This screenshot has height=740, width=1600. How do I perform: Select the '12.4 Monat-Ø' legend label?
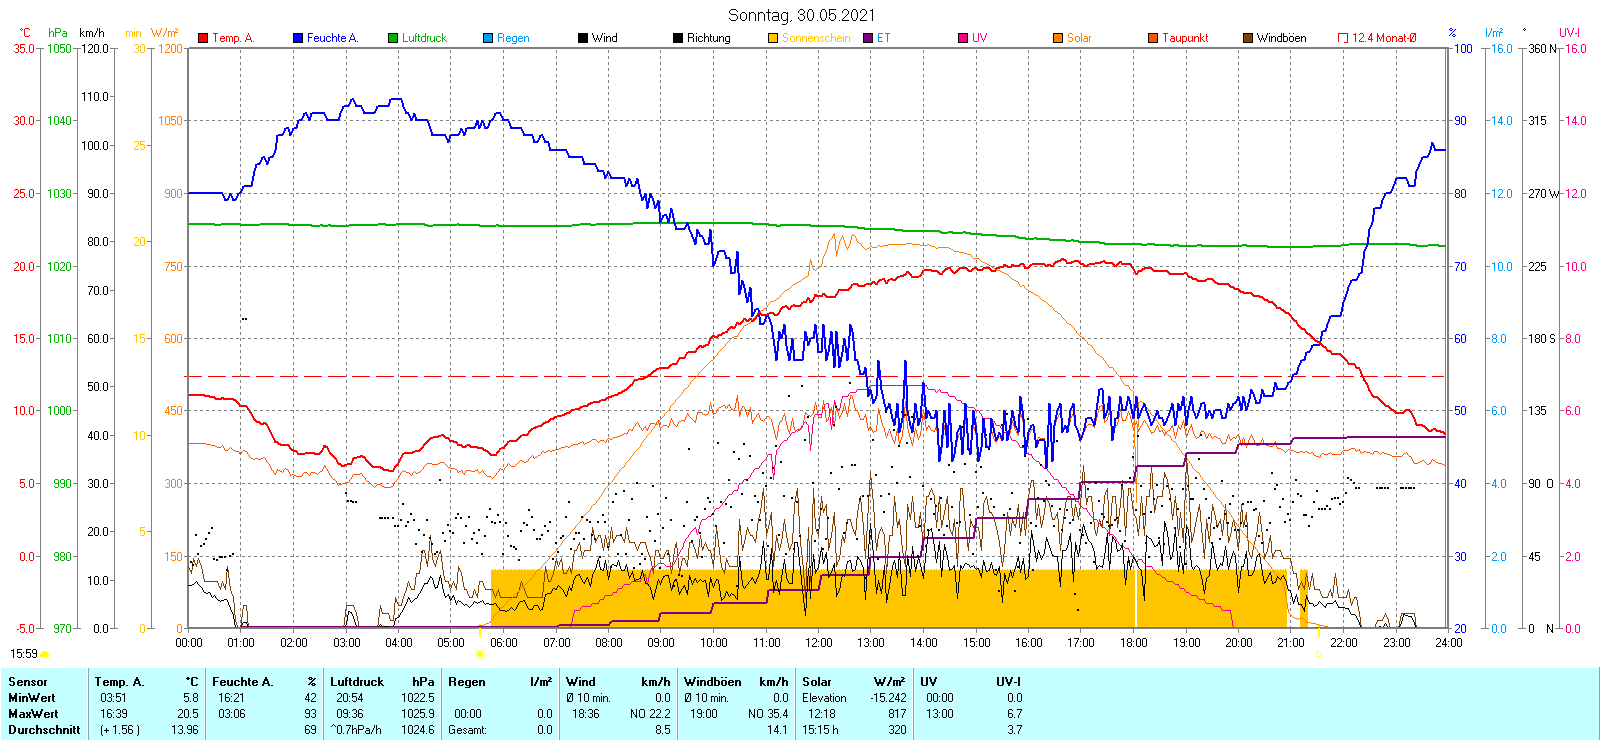pos(1384,38)
